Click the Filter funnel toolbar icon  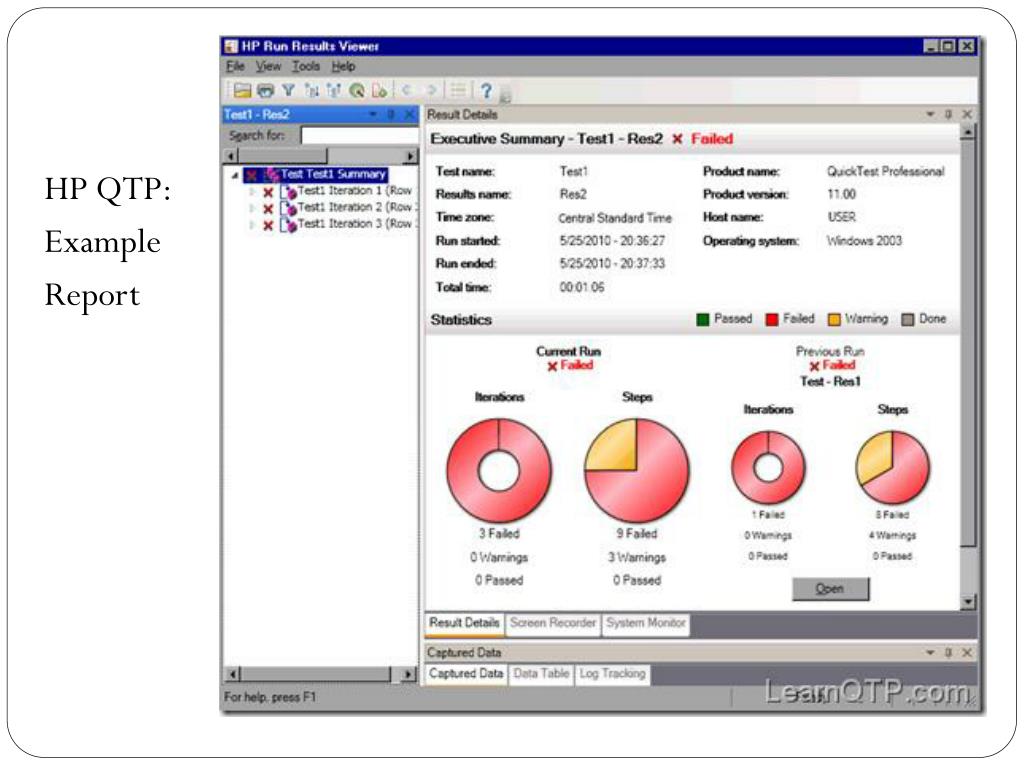click(x=288, y=90)
